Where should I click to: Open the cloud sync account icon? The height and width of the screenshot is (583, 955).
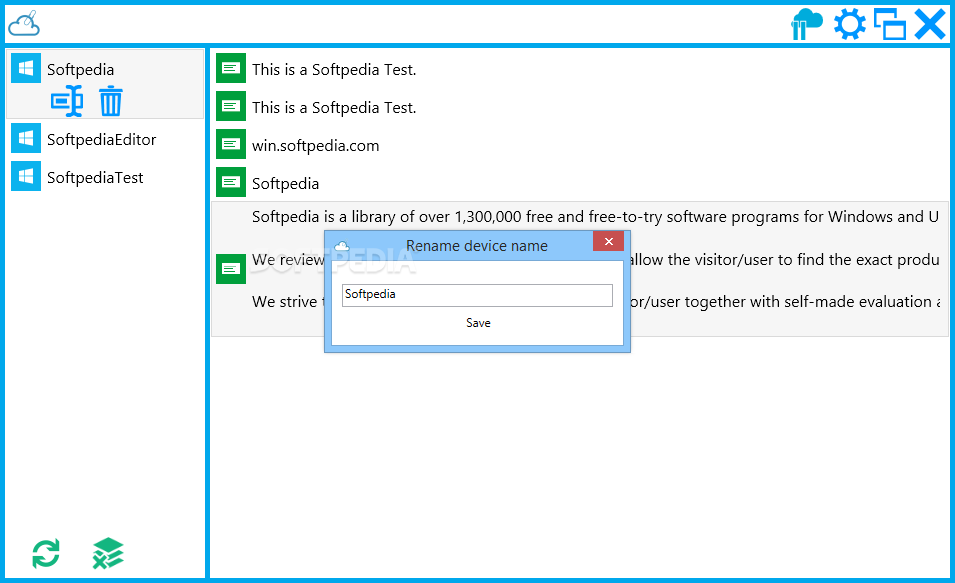[x=806, y=24]
